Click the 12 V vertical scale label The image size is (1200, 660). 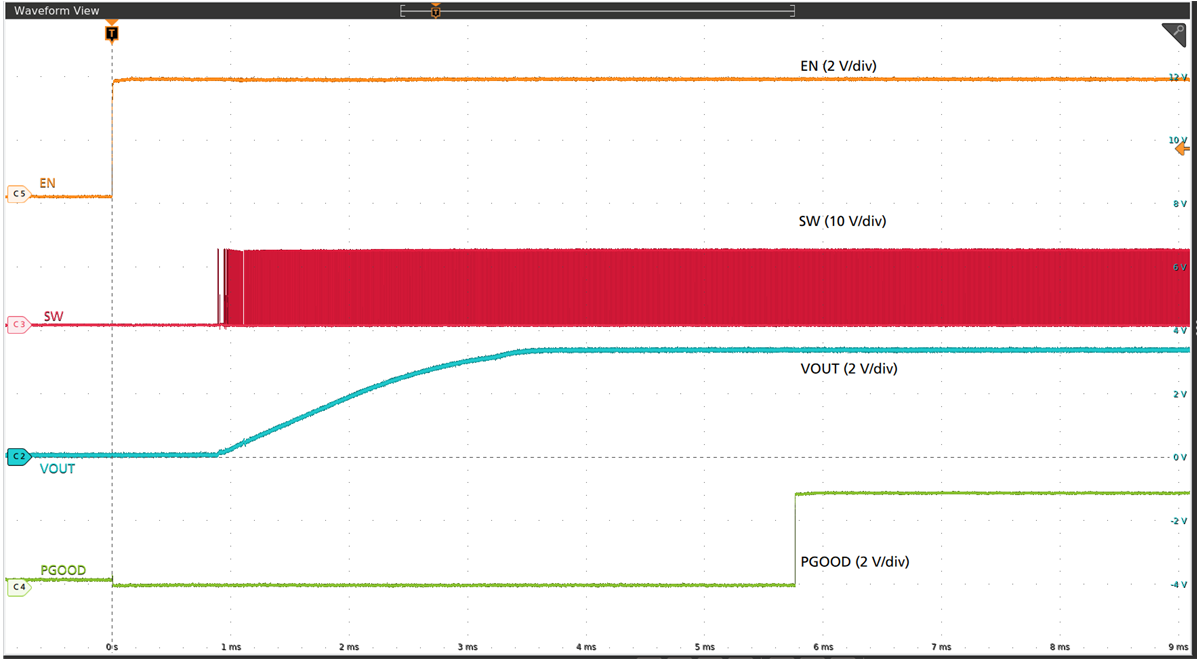pos(1177,77)
